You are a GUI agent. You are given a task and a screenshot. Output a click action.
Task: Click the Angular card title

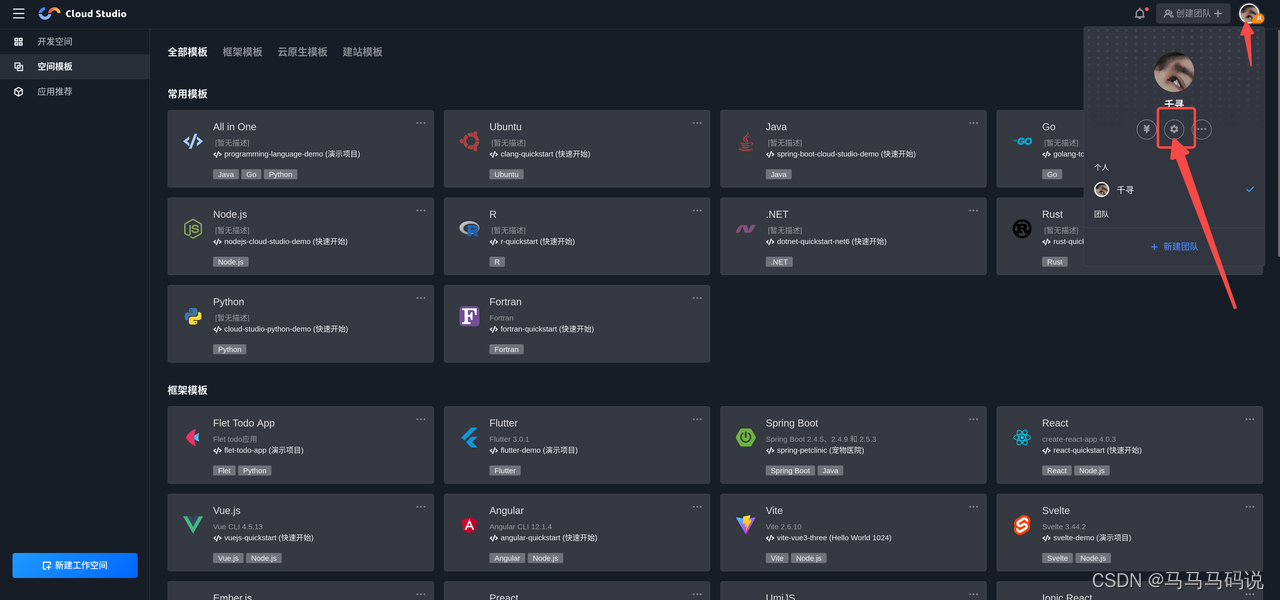[x=506, y=511]
